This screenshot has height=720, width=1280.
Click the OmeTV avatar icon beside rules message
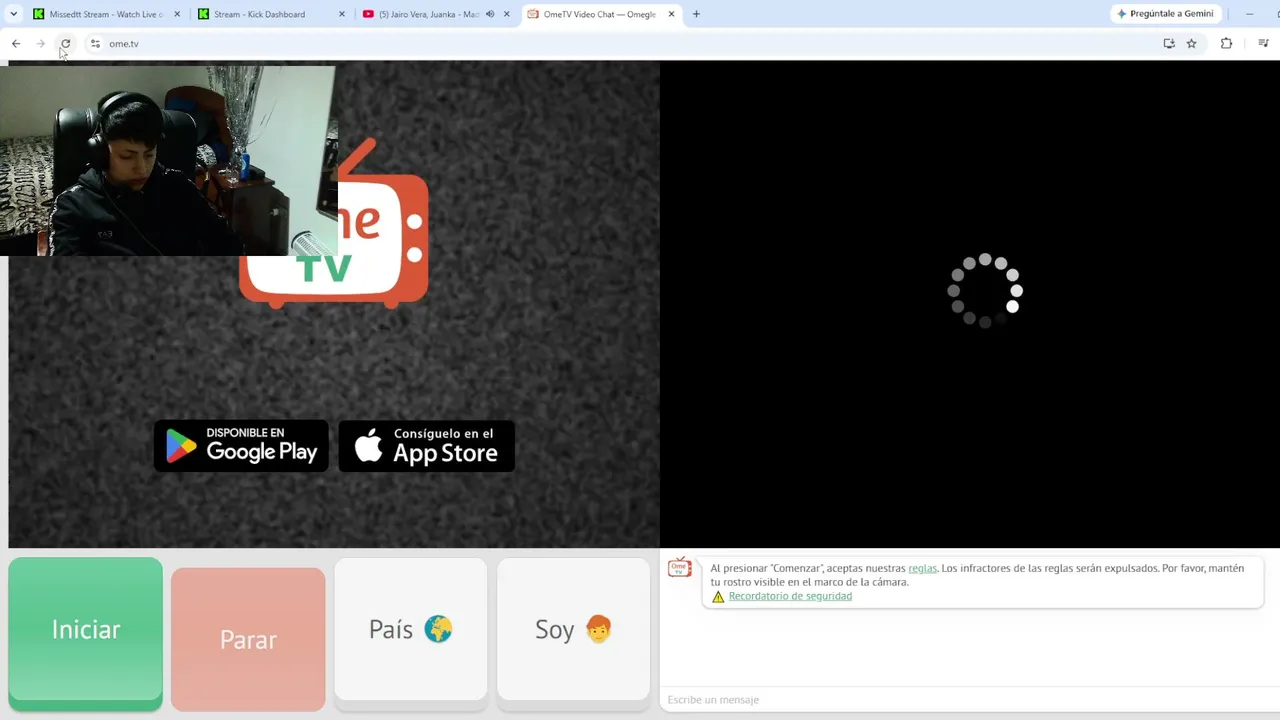680,568
